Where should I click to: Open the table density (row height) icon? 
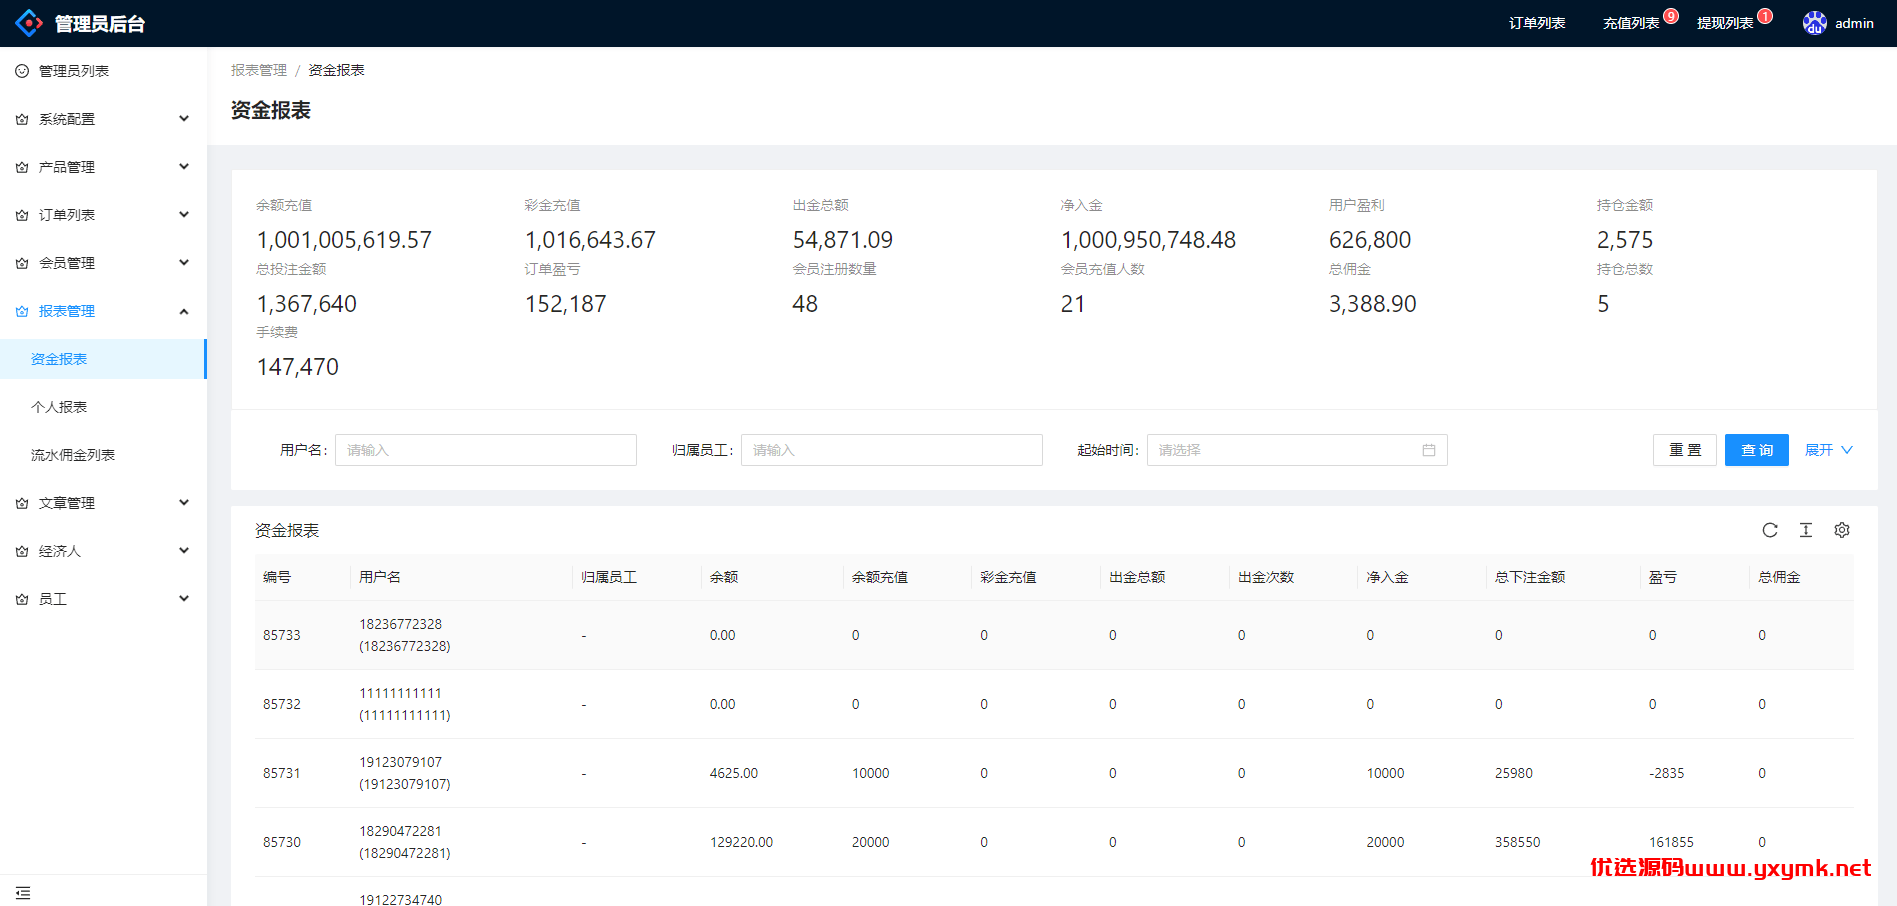[x=1806, y=530]
